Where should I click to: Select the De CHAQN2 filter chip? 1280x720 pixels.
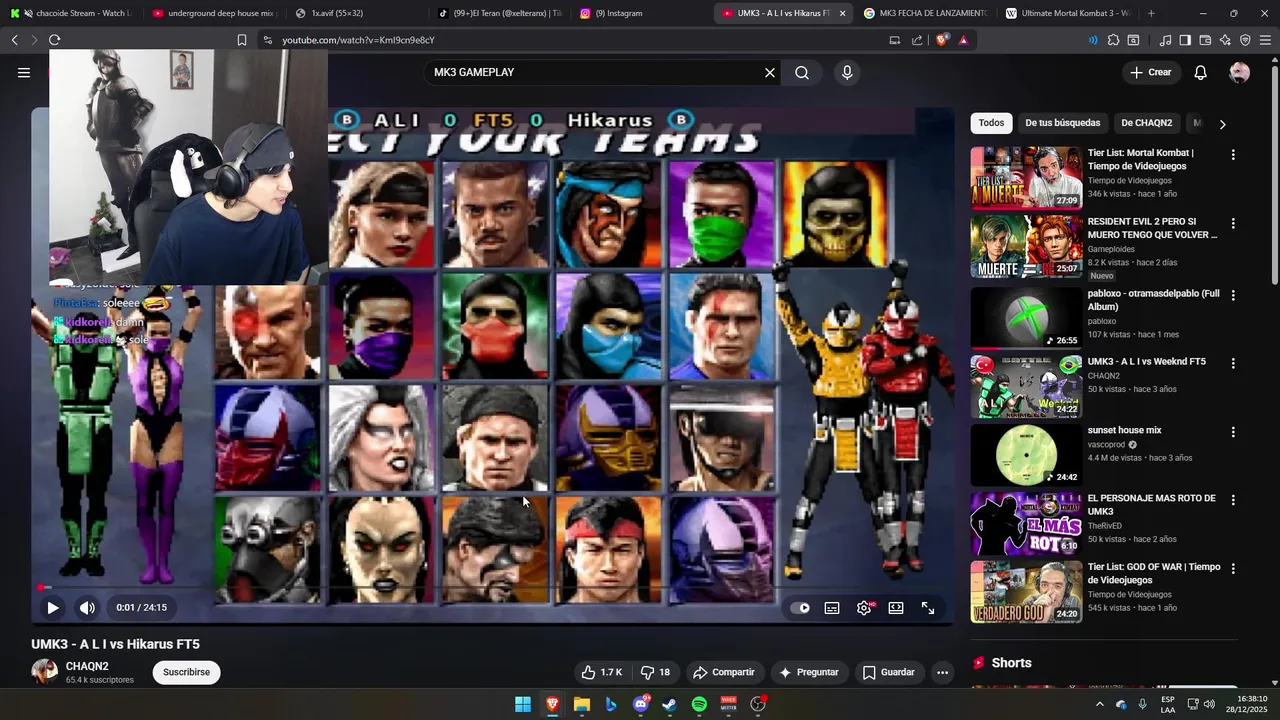(x=1146, y=123)
